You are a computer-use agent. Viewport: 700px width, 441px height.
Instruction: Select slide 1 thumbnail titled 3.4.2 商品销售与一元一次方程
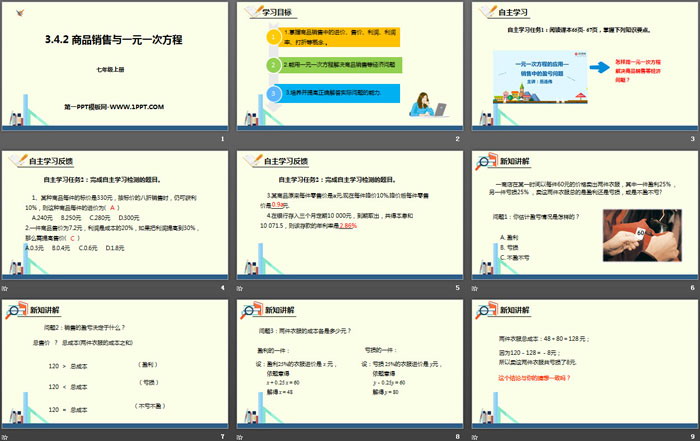[115, 66]
